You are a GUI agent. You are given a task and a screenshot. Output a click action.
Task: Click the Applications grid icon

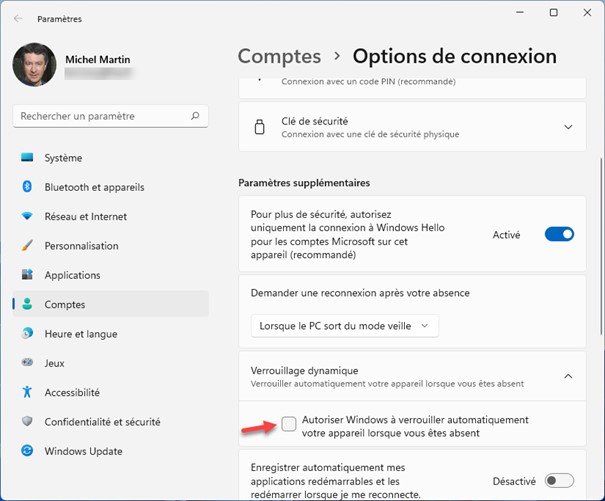click(x=27, y=275)
